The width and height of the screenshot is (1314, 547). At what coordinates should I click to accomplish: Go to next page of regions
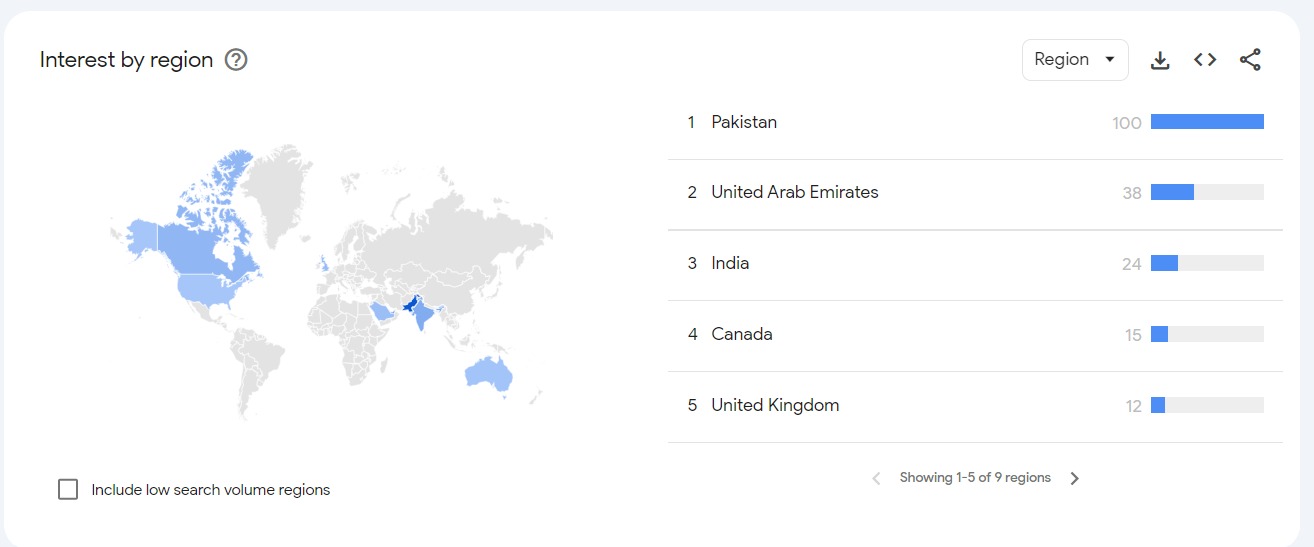[x=1075, y=478]
